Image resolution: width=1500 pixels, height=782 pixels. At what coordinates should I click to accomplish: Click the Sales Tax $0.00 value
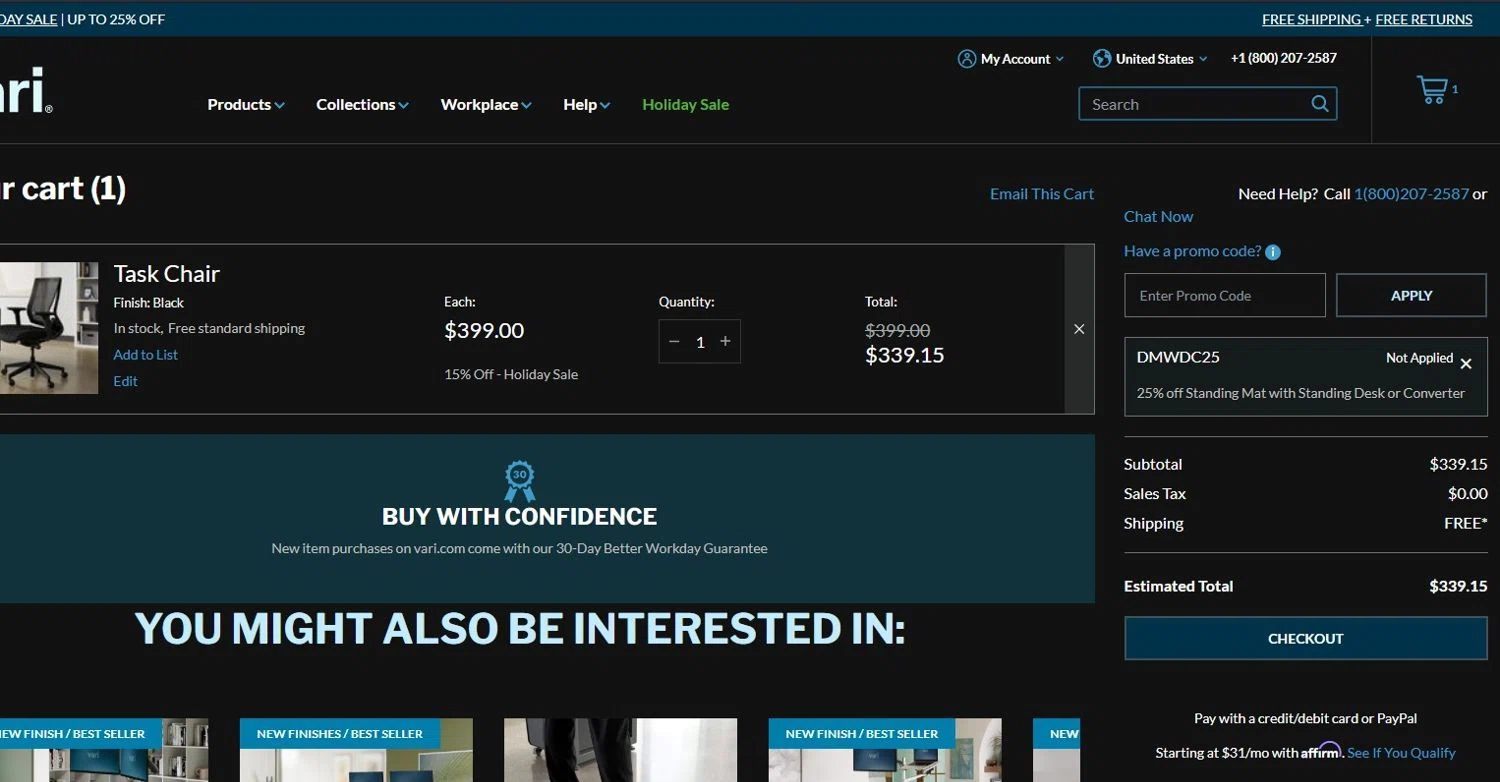point(1468,494)
